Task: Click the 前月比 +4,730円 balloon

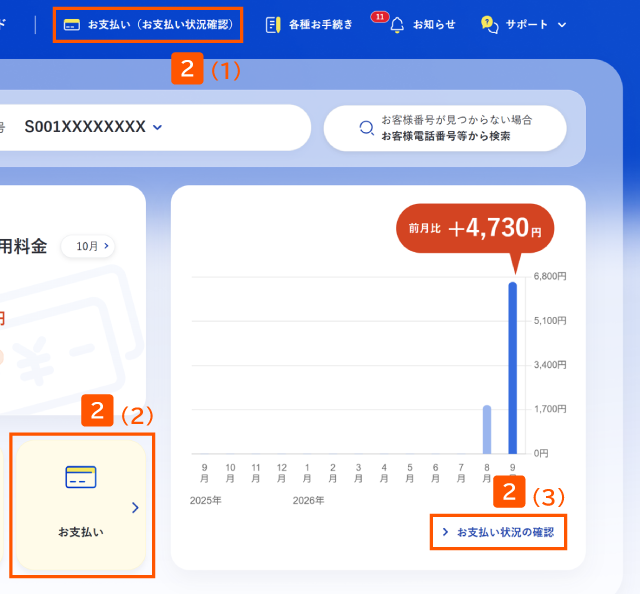Action: pos(475,229)
